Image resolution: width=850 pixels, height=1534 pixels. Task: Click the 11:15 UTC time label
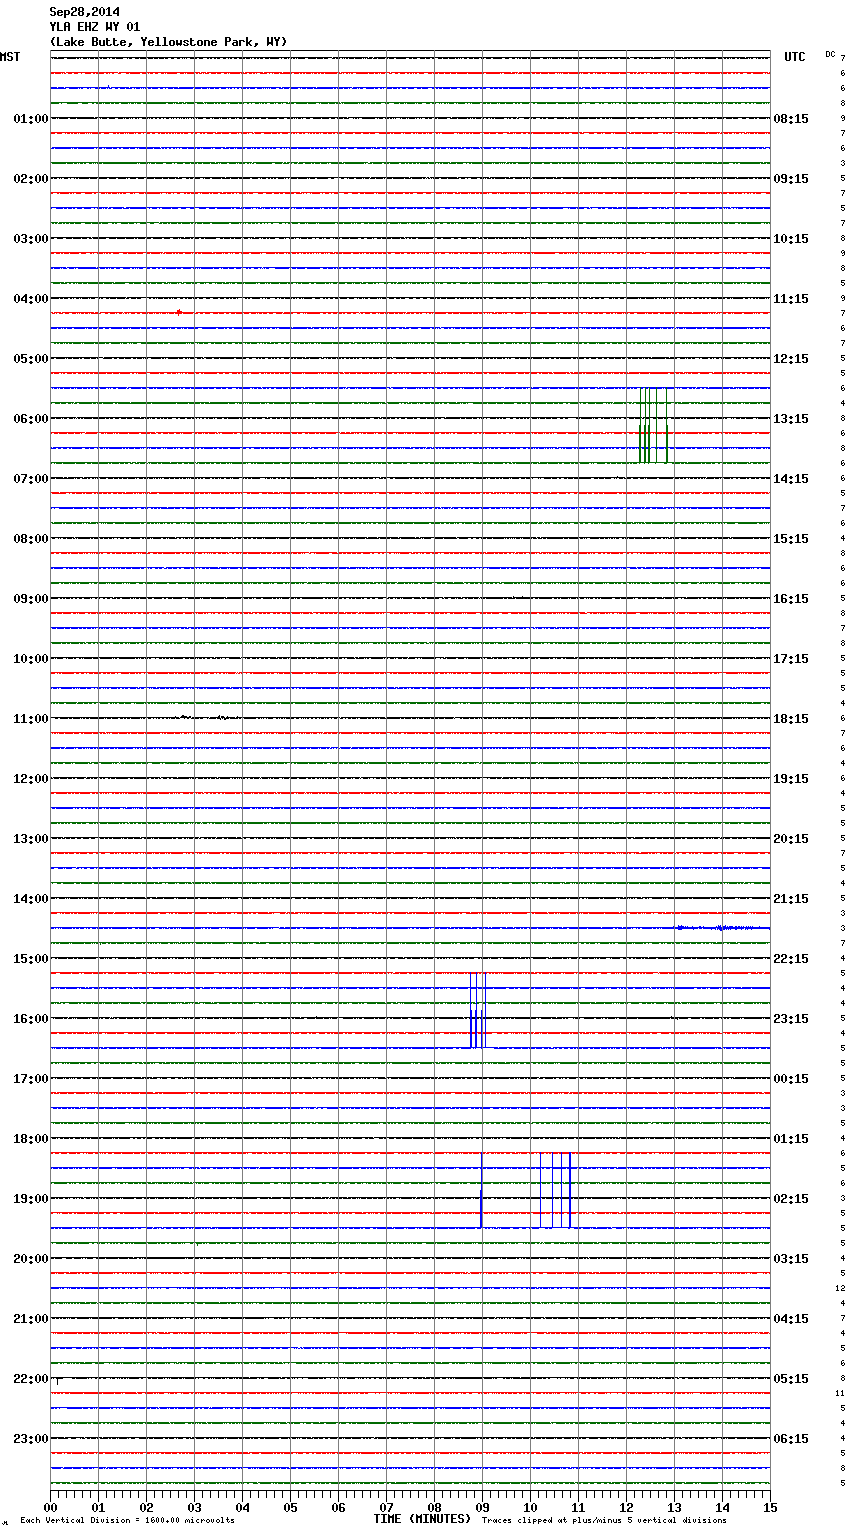791,299
